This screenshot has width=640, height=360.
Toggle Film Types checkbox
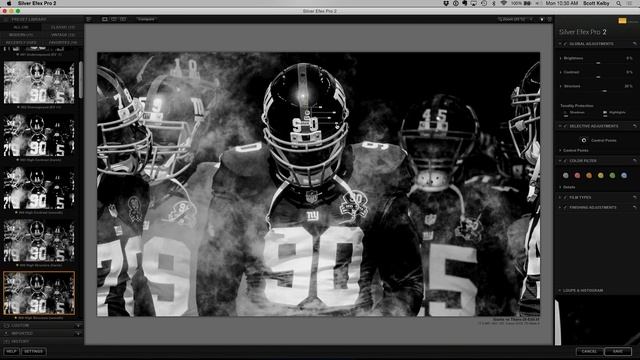tap(566, 197)
